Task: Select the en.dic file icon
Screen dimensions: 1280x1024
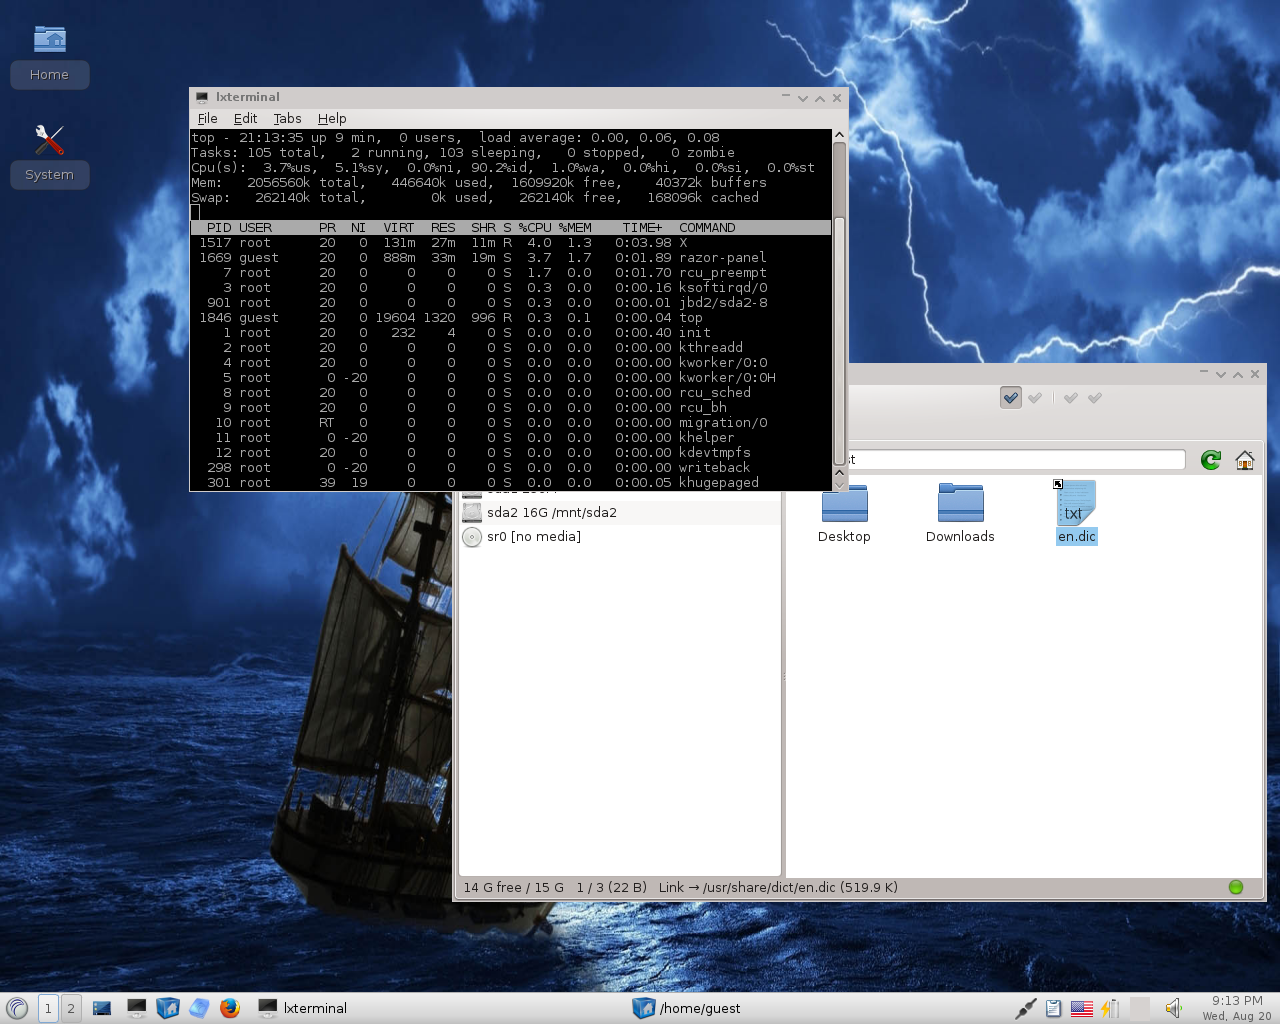Action: tap(1077, 513)
